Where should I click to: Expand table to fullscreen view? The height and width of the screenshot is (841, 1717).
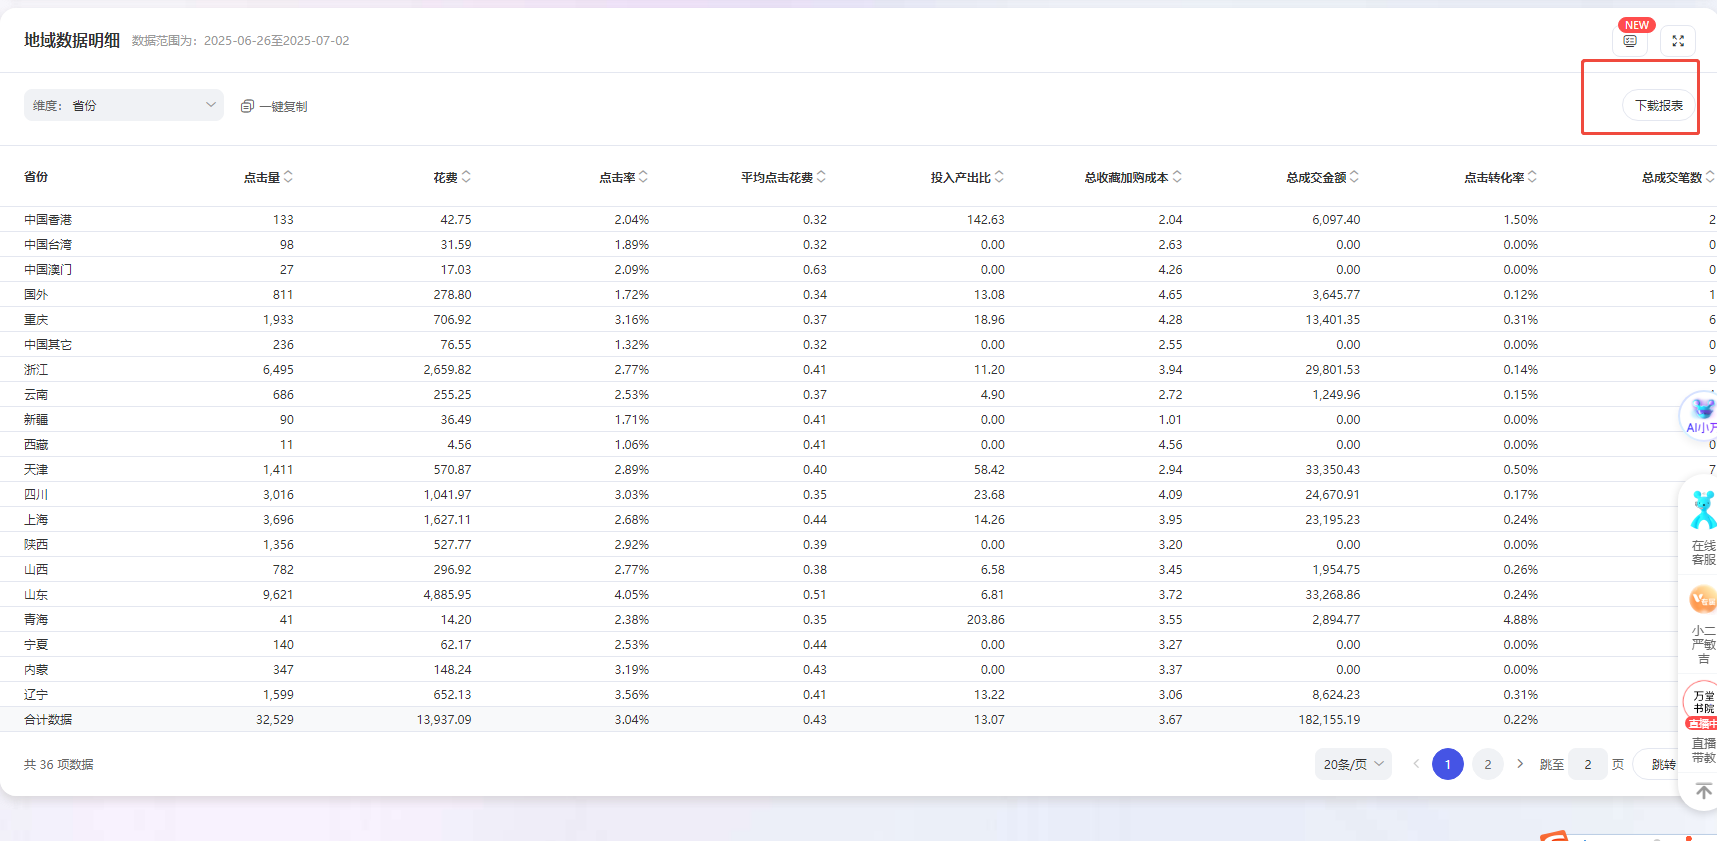1678,41
